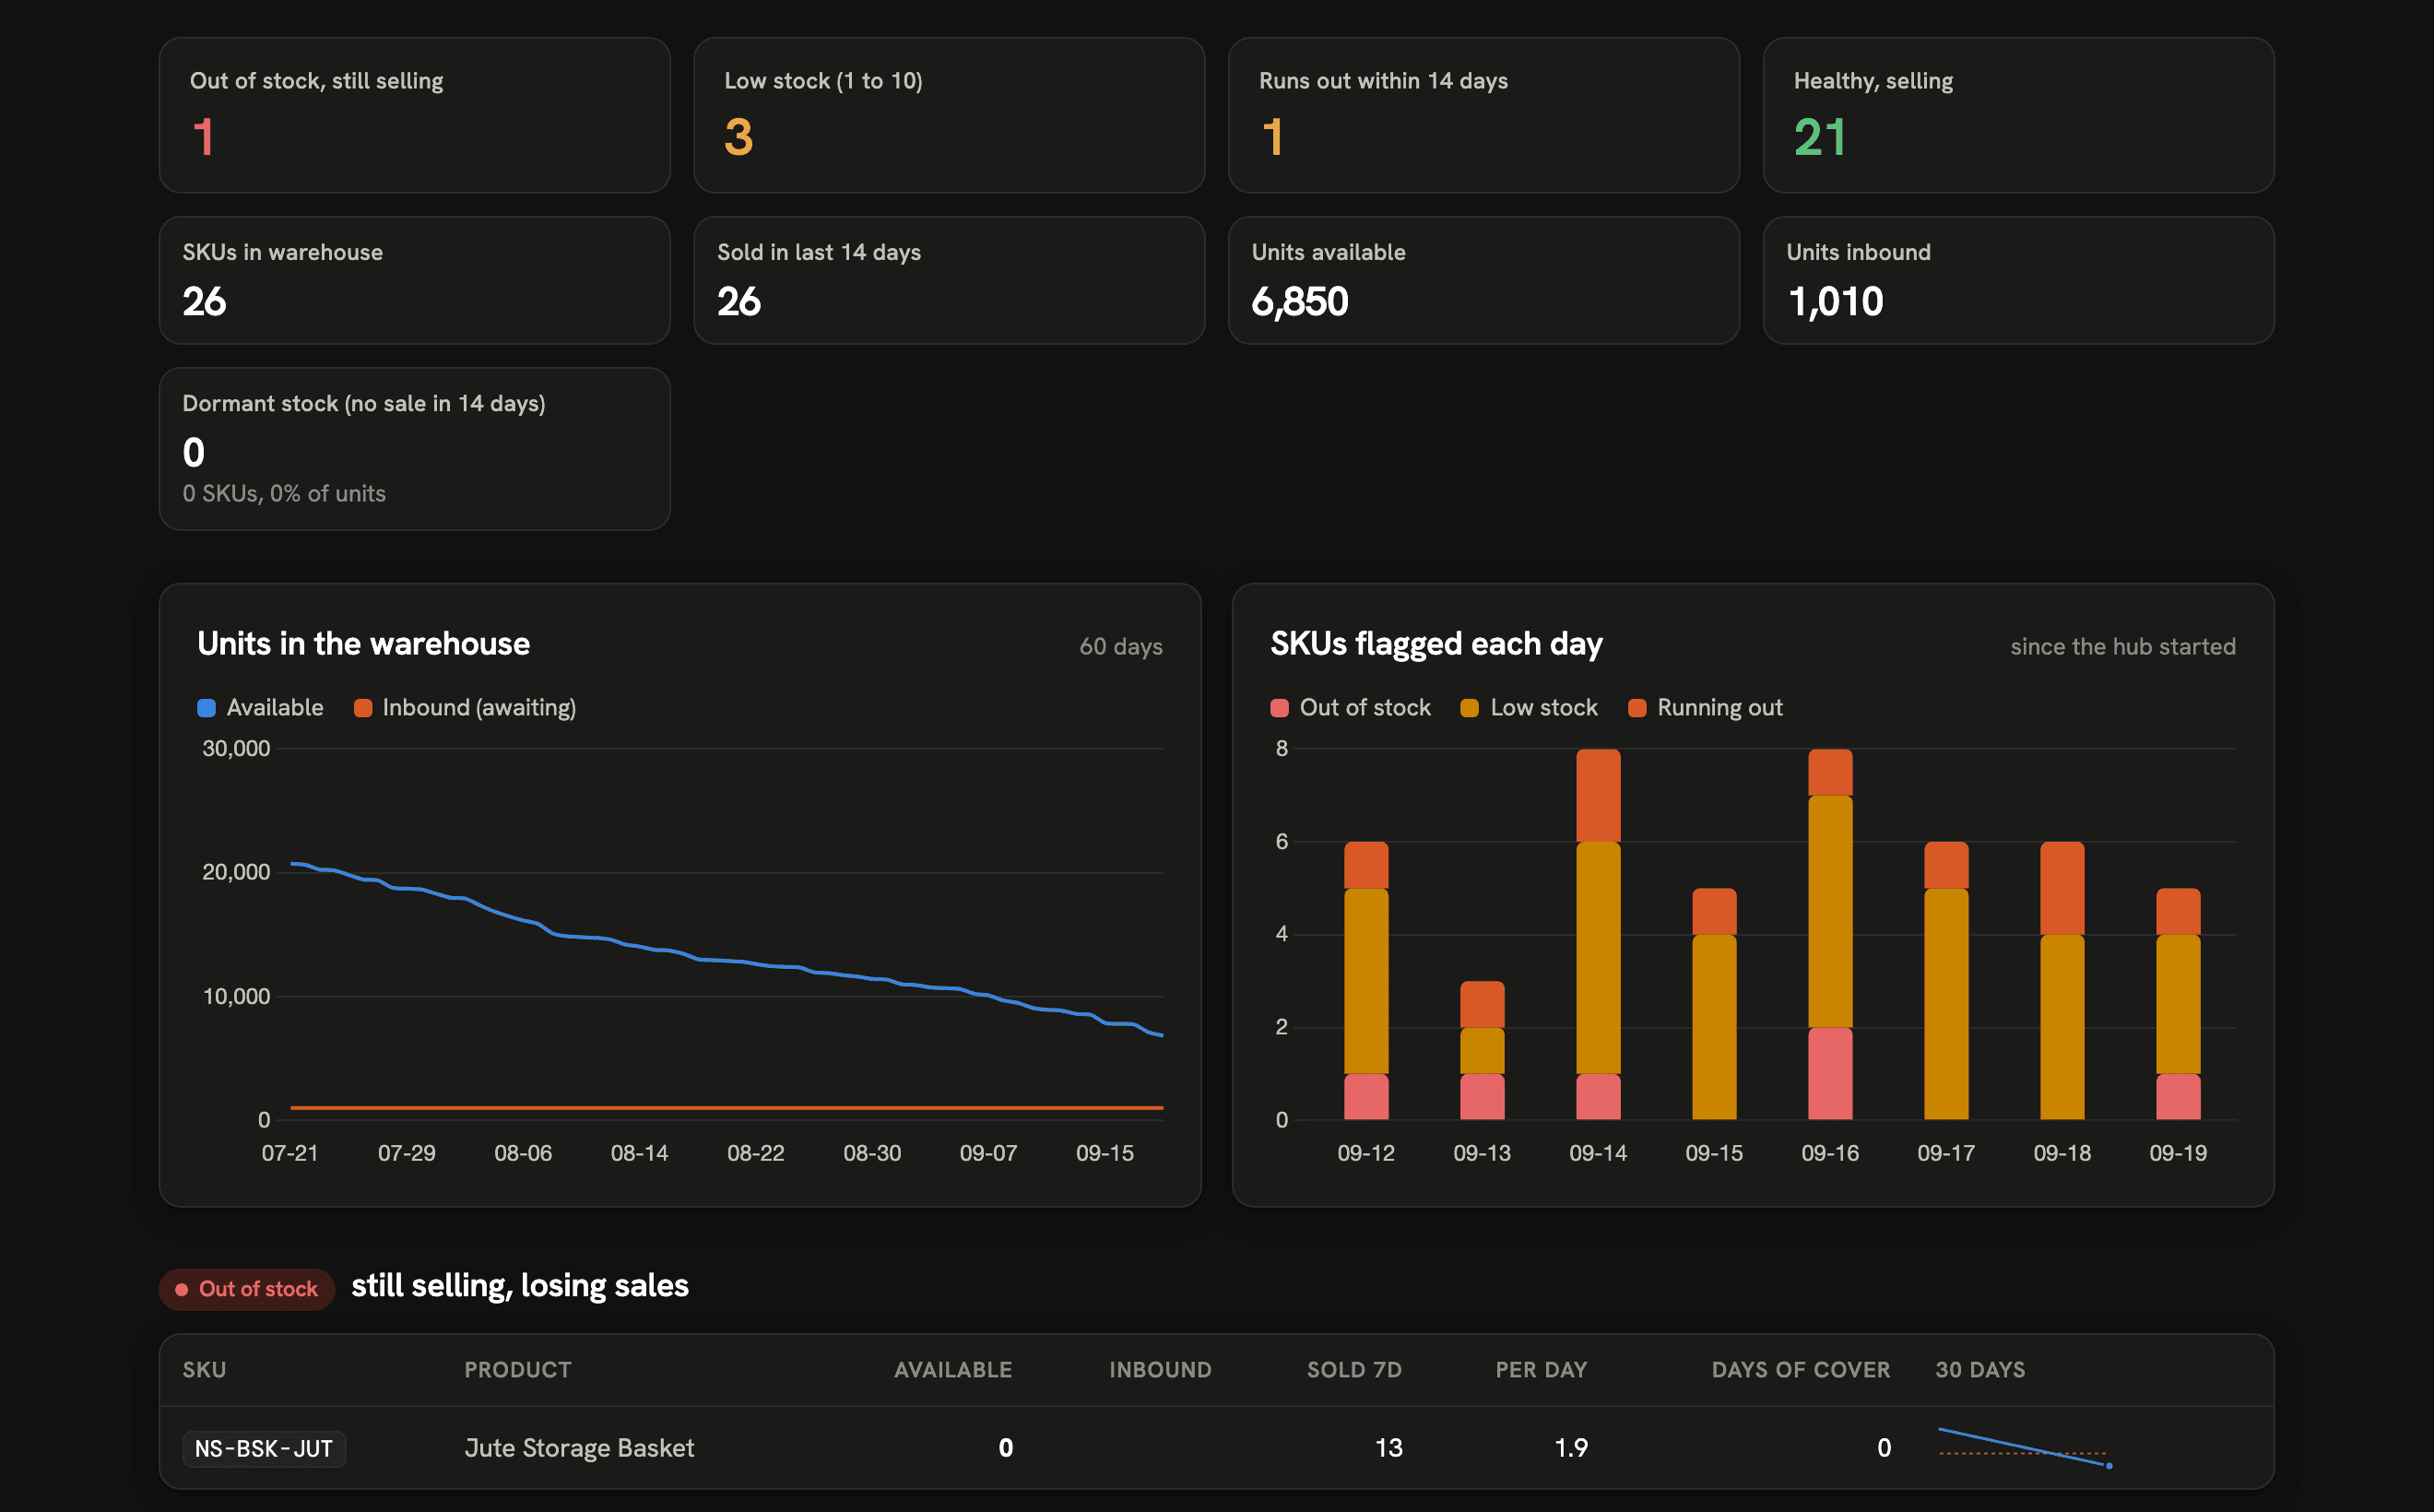The image size is (2434, 1512).
Task: Click the Dormant stock summary card
Action: pyautogui.click(x=414, y=449)
